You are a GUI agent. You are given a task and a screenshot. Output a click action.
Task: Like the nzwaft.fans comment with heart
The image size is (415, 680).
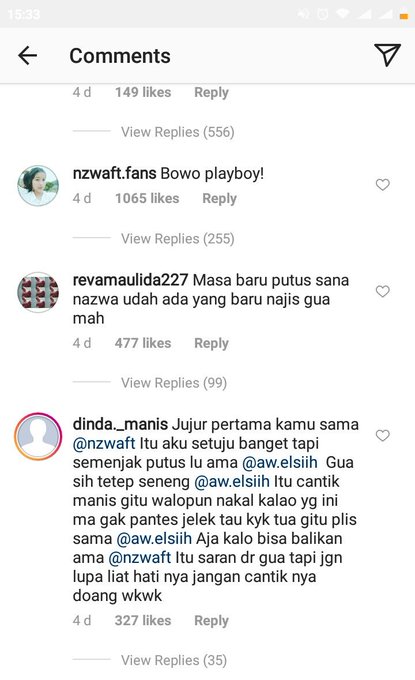(x=382, y=185)
